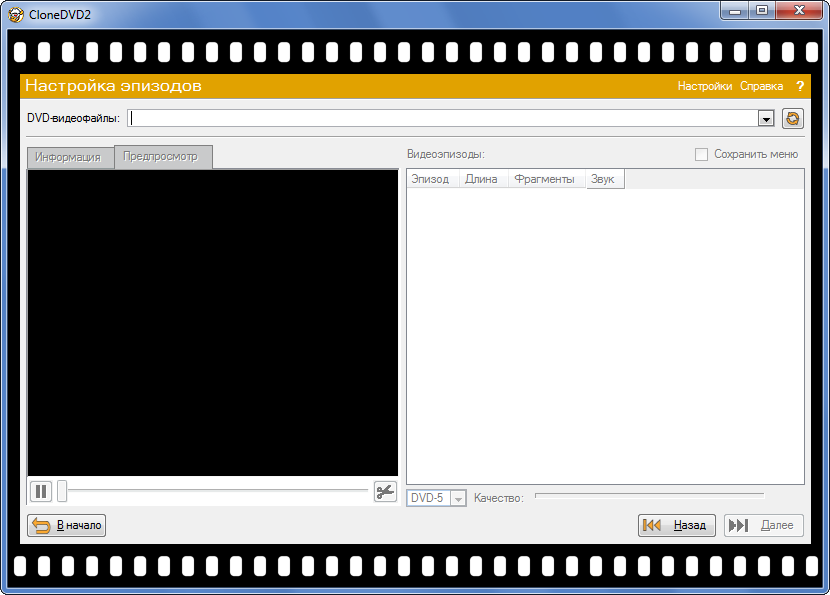Open Настройки in the header

pos(704,86)
